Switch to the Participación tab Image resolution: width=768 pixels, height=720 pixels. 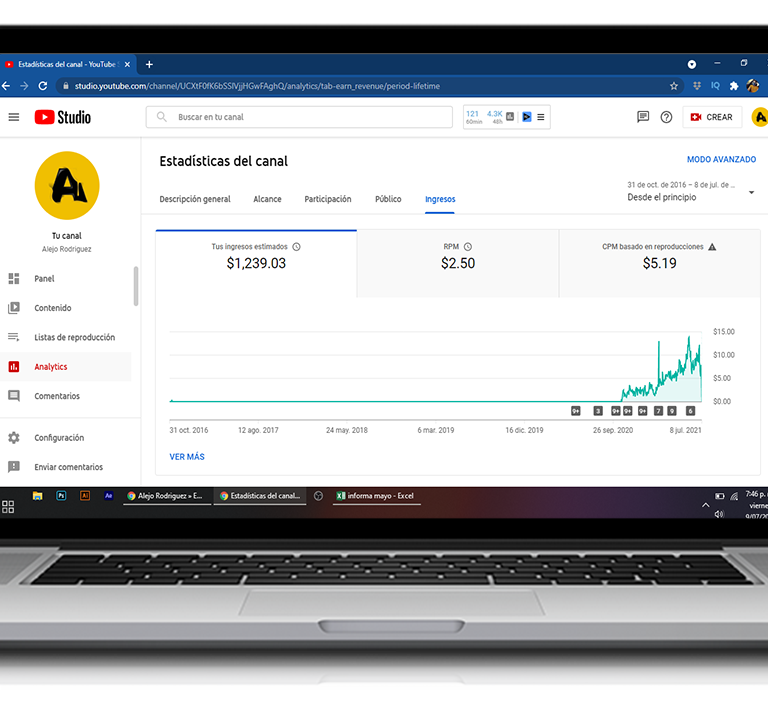pos(328,199)
